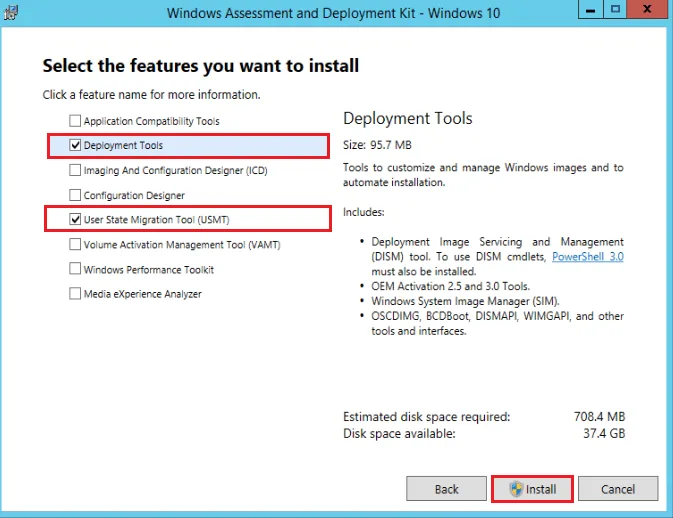Open the PowerShell 3.0 link

click(588, 257)
